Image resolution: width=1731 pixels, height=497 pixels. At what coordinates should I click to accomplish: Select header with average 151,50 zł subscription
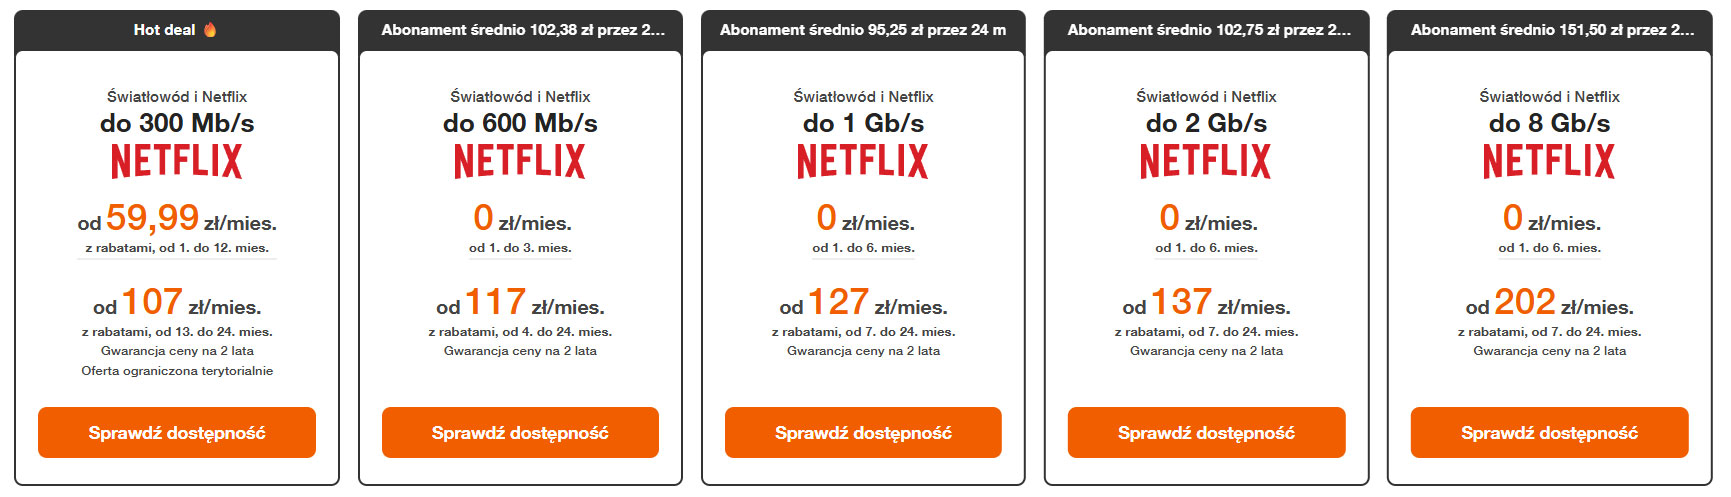pos(1549,30)
